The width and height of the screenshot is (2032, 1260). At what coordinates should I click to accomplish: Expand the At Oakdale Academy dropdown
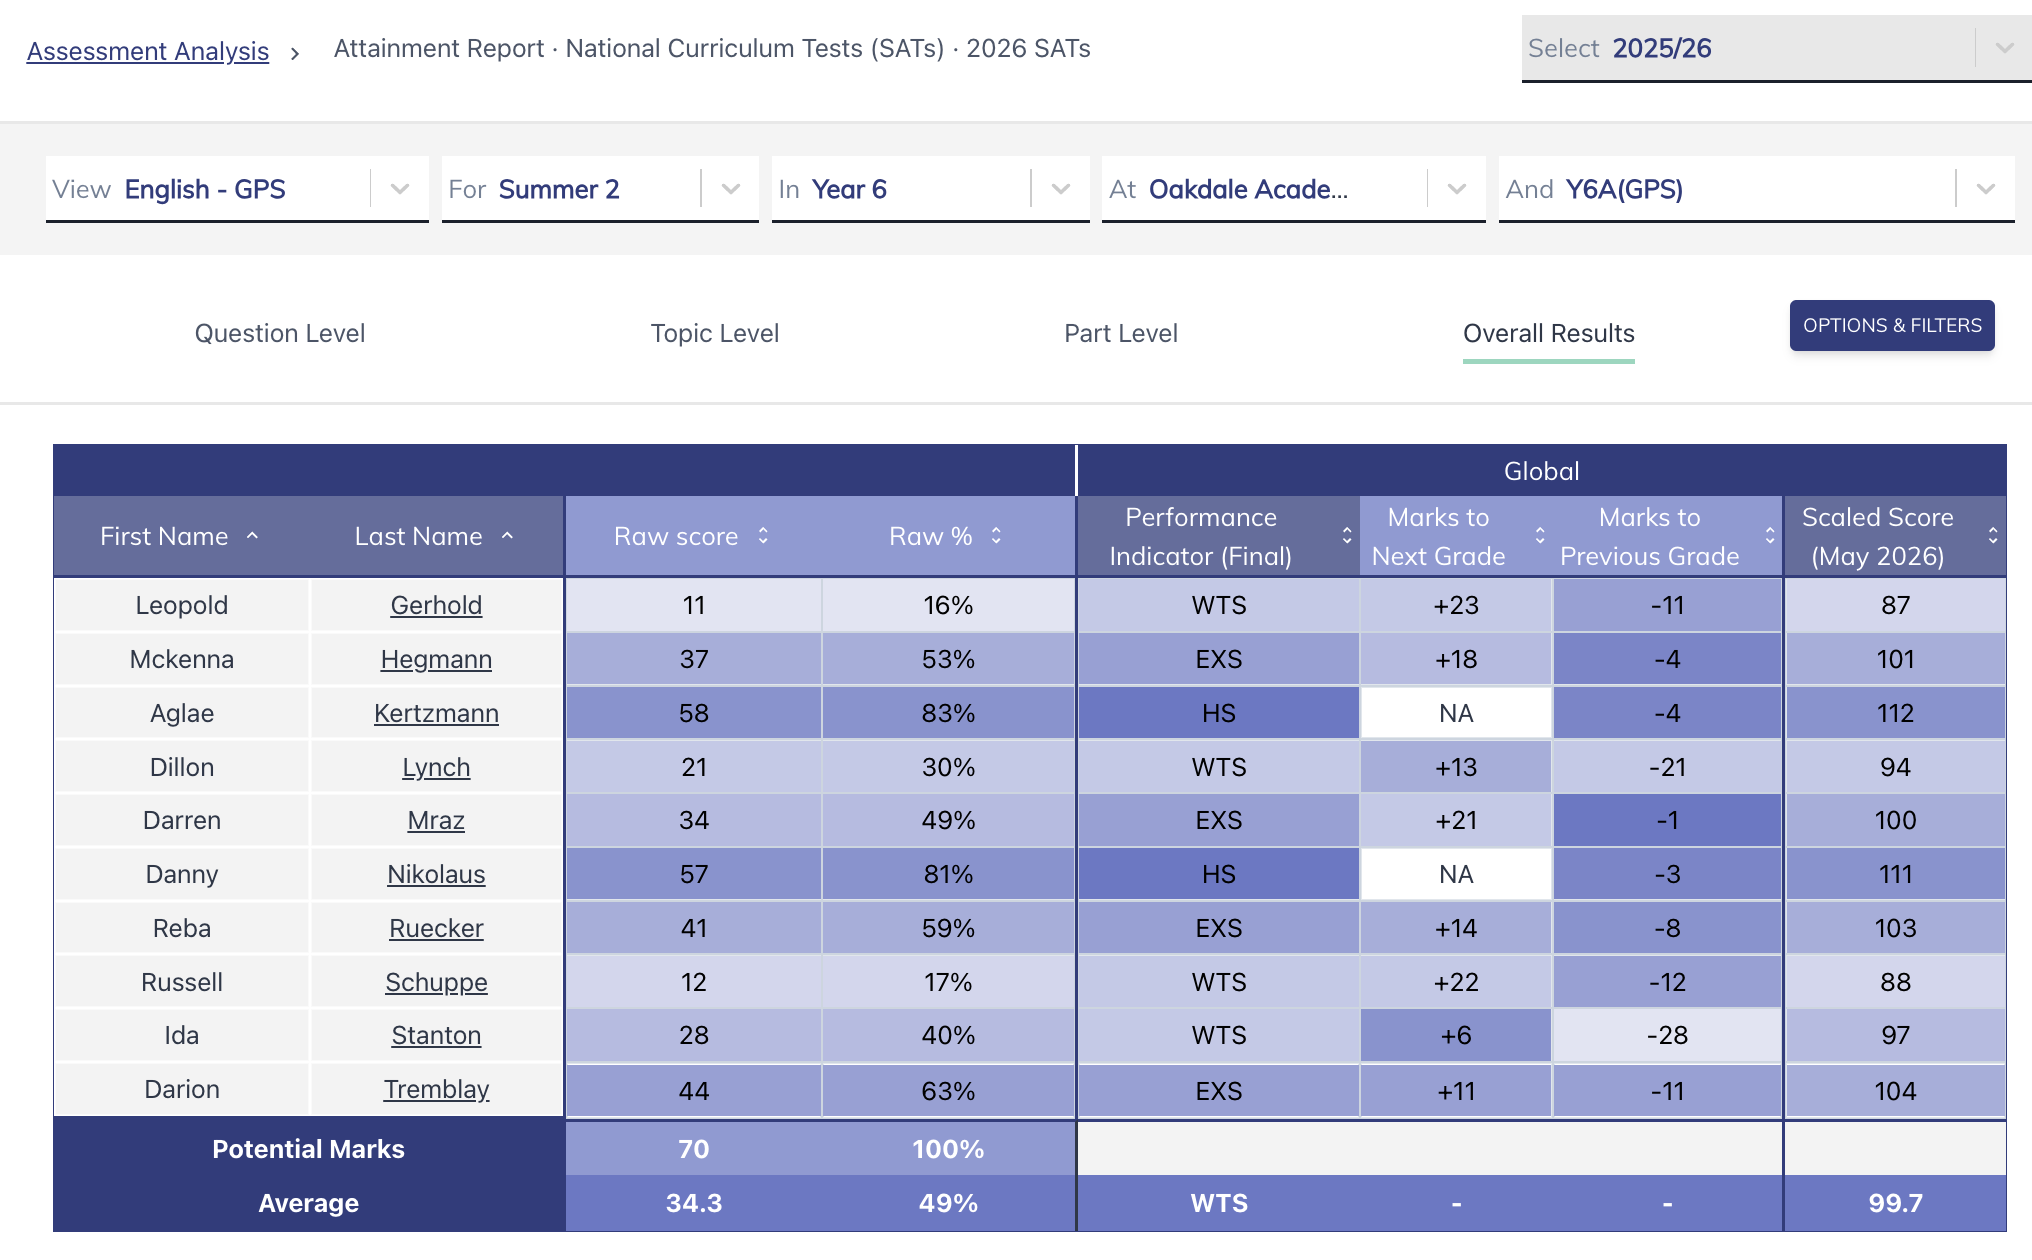tap(1293, 189)
